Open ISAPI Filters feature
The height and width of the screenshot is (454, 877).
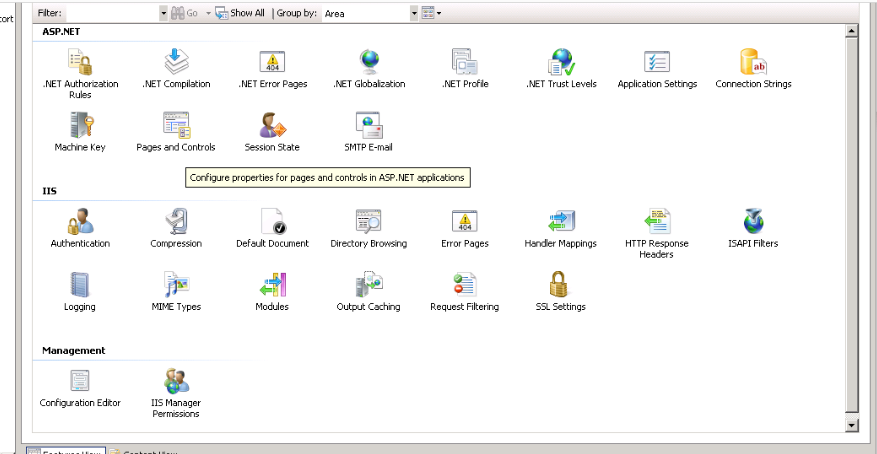tap(753, 228)
